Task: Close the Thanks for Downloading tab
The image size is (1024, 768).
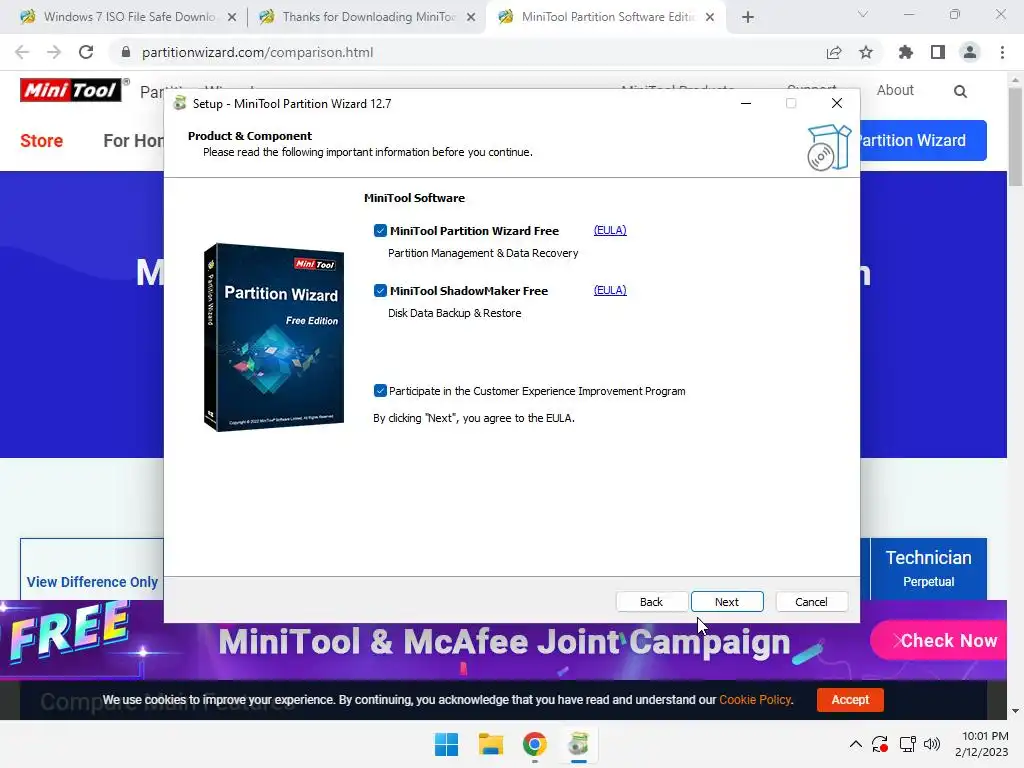Action: (x=471, y=18)
